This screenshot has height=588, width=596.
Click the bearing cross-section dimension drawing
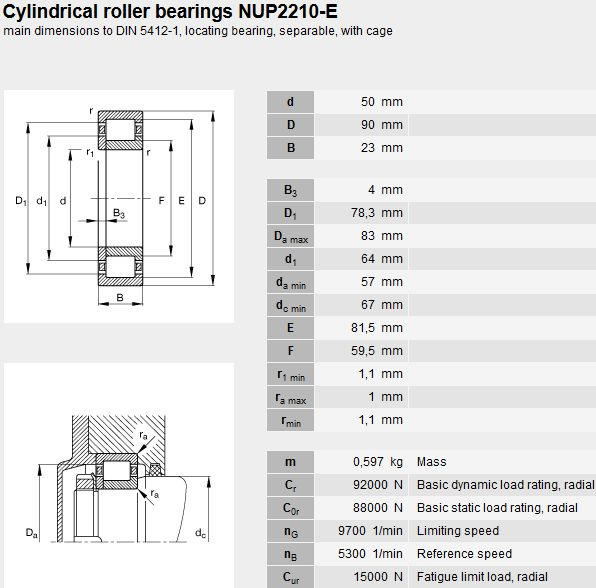[x=119, y=206]
